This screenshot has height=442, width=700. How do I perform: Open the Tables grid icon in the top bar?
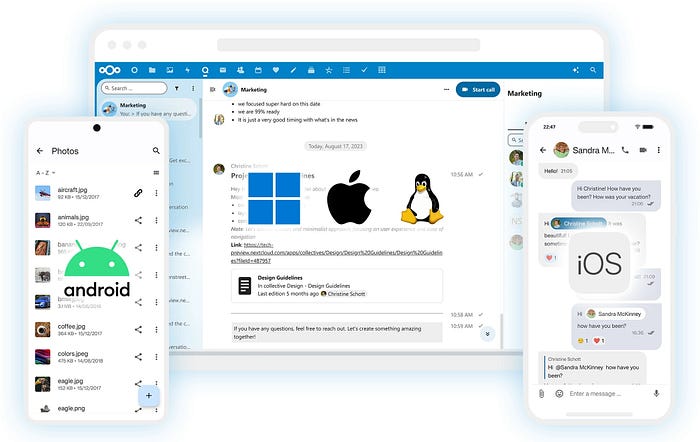click(382, 70)
